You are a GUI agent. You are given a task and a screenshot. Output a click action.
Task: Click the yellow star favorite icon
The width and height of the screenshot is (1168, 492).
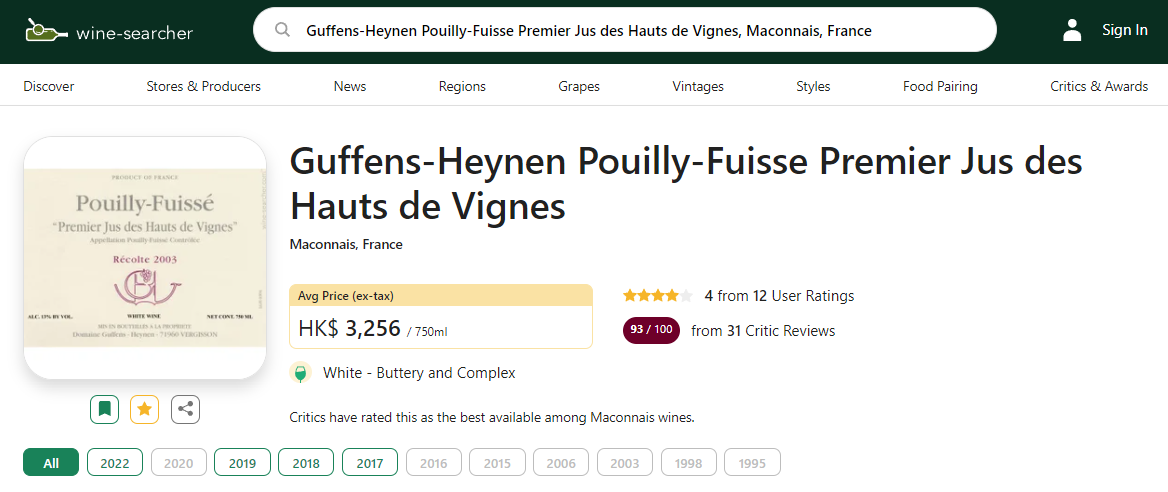pos(145,409)
